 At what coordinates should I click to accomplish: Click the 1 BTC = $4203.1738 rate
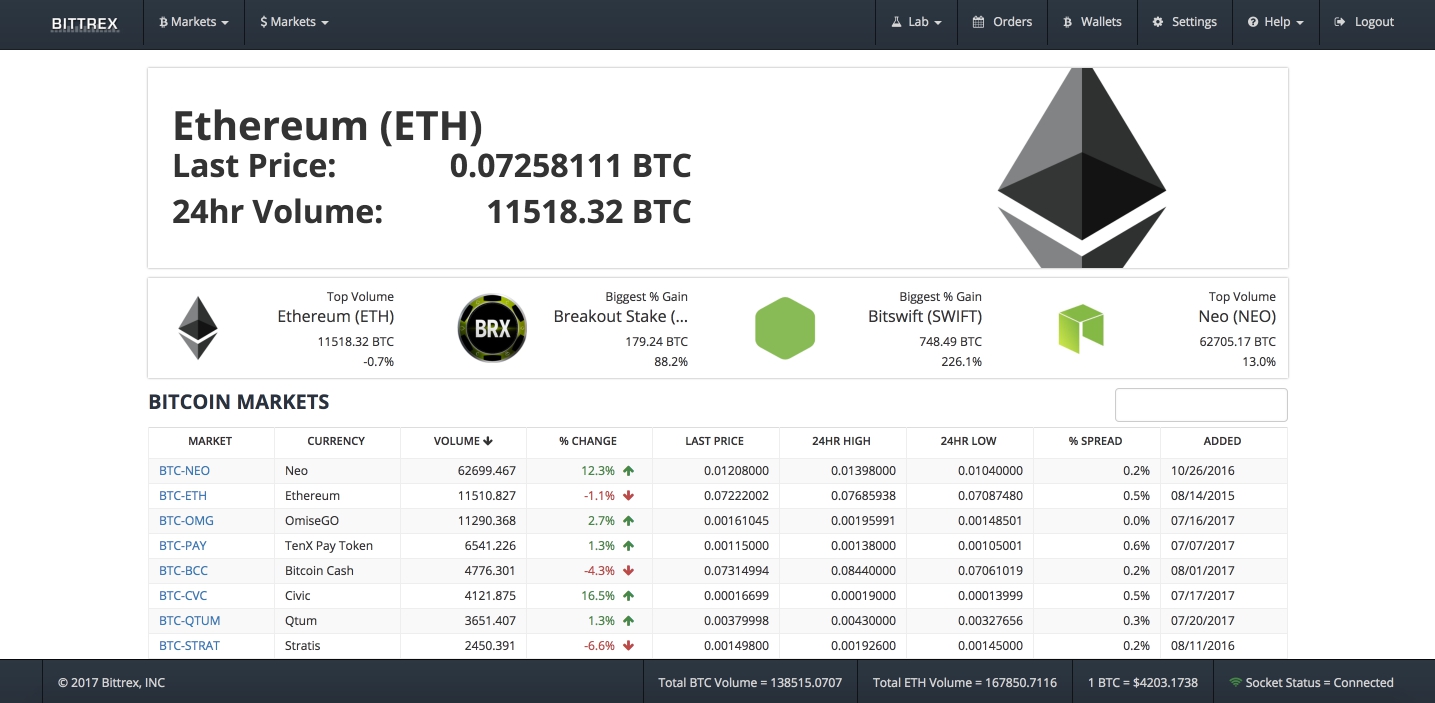pos(1142,682)
